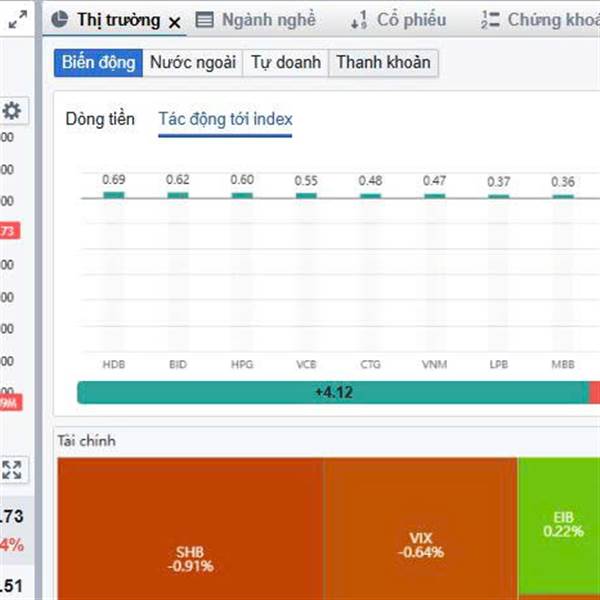
Task: Click the VIX -0.64% heatmap tile
Action: pos(421,528)
